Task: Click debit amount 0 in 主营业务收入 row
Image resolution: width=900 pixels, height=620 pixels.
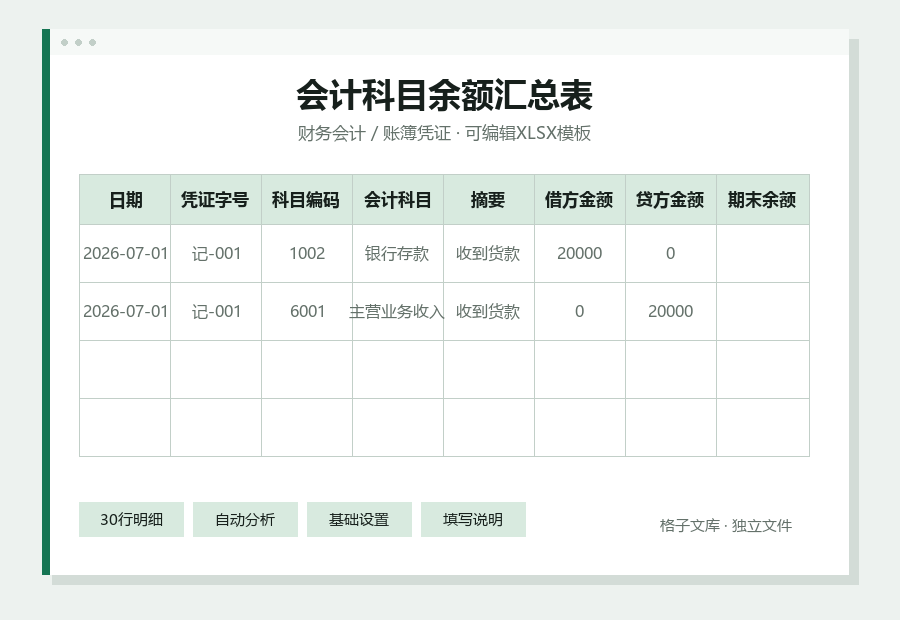Action: tap(580, 312)
